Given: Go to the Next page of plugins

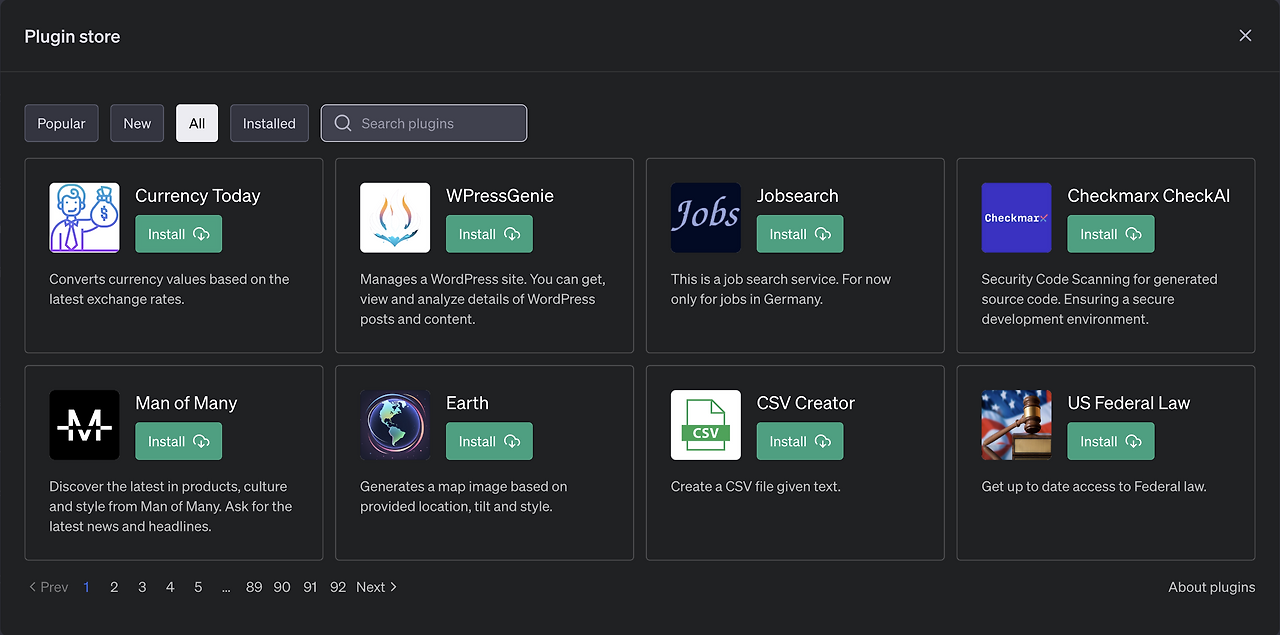Looking at the screenshot, I should (x=377, y=587).
